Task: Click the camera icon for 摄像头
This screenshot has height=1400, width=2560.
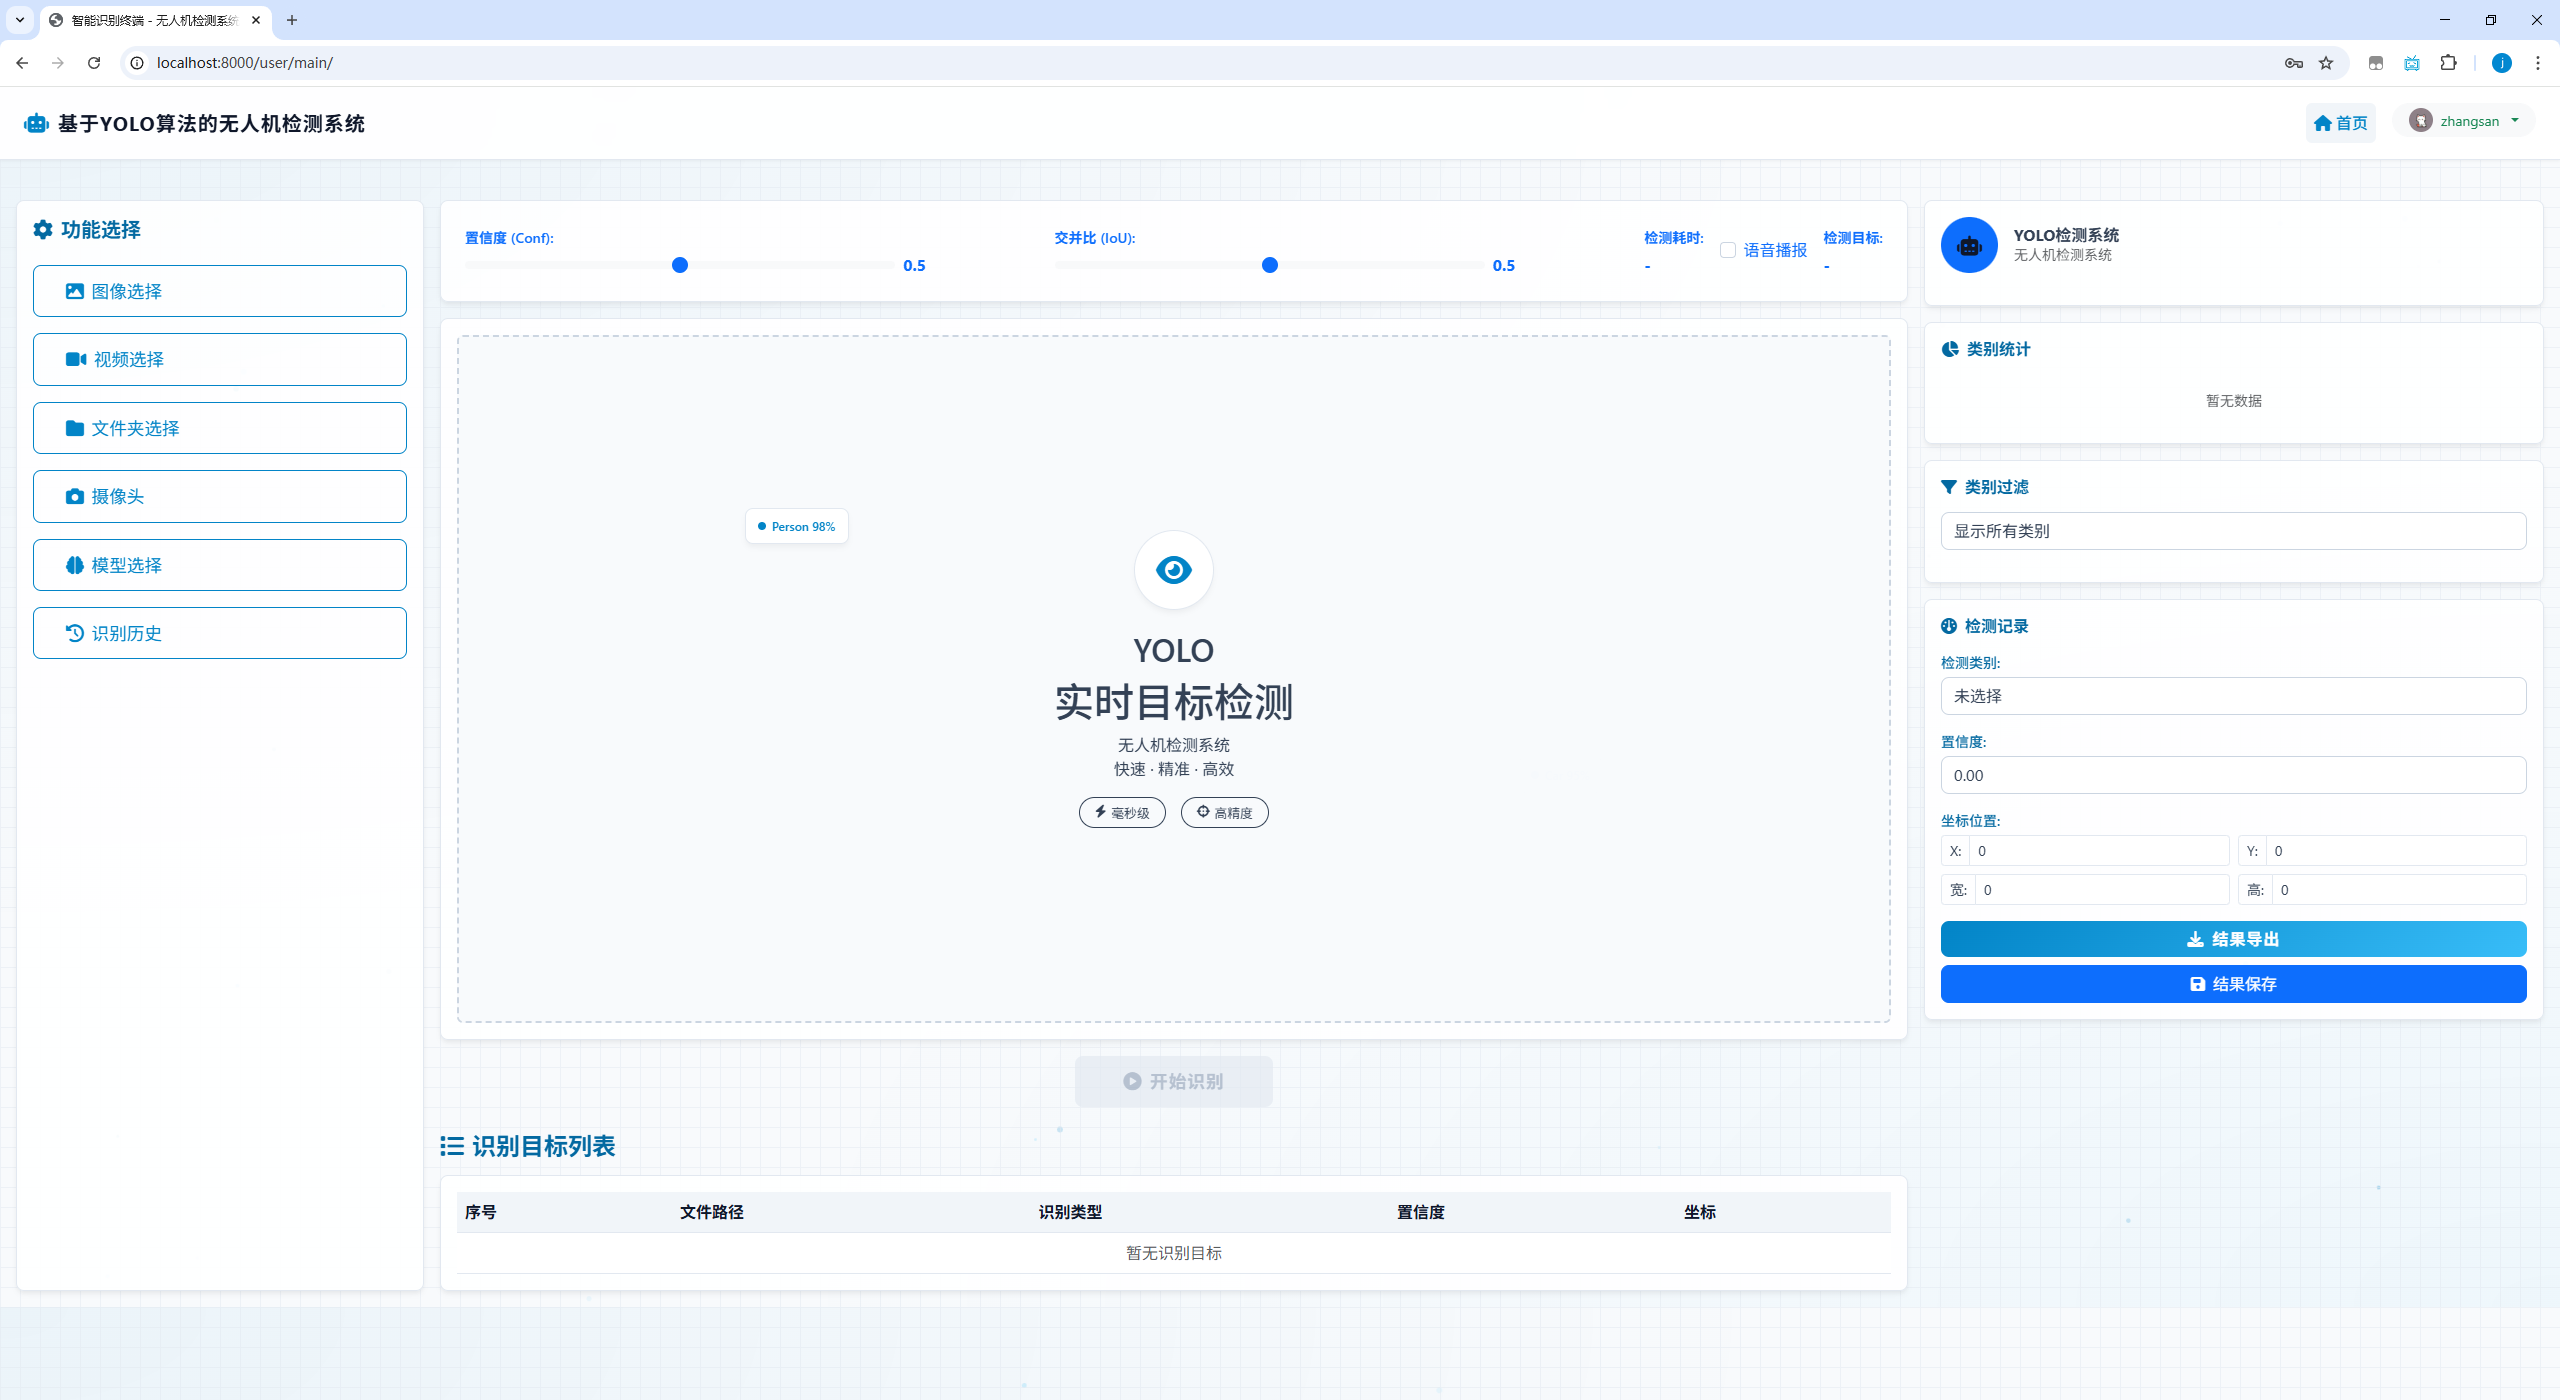Action: coord(75,497)
